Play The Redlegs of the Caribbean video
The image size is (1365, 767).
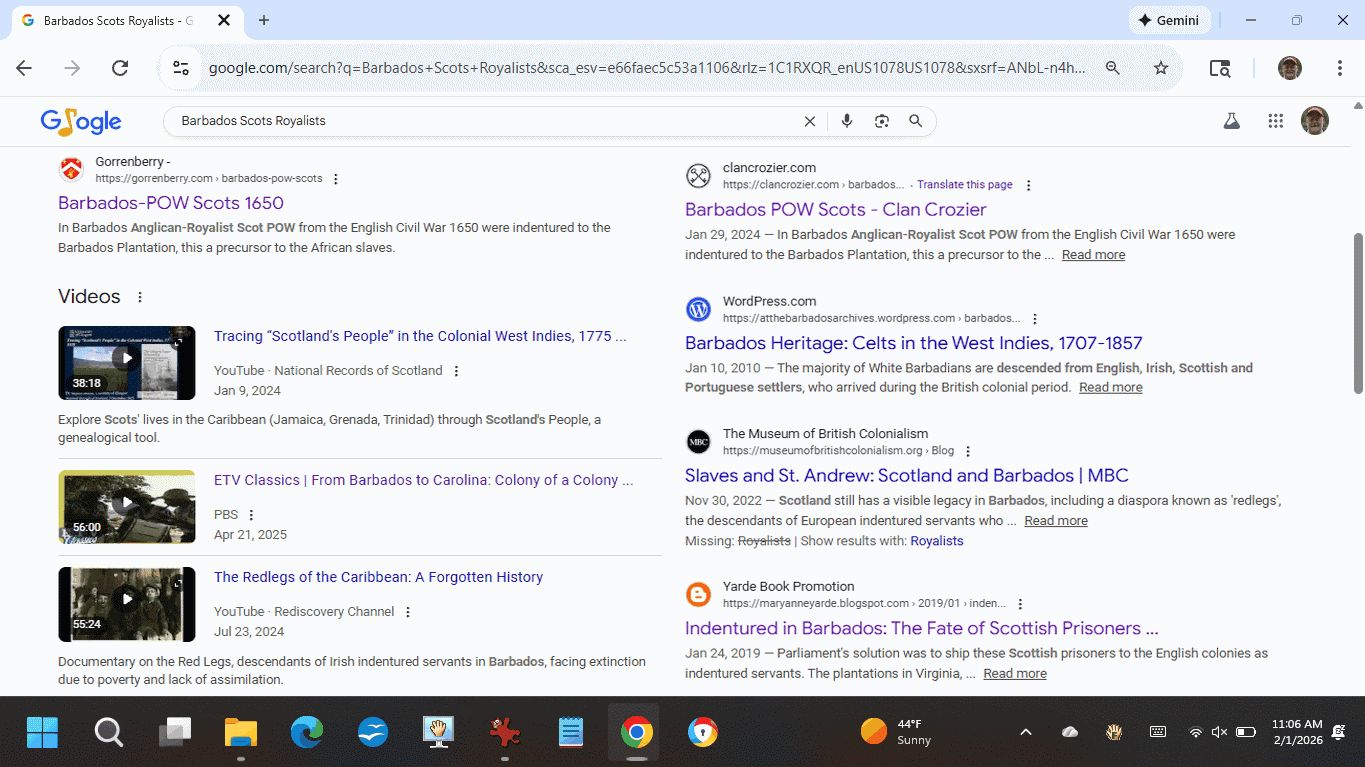[x=127, y=600]
